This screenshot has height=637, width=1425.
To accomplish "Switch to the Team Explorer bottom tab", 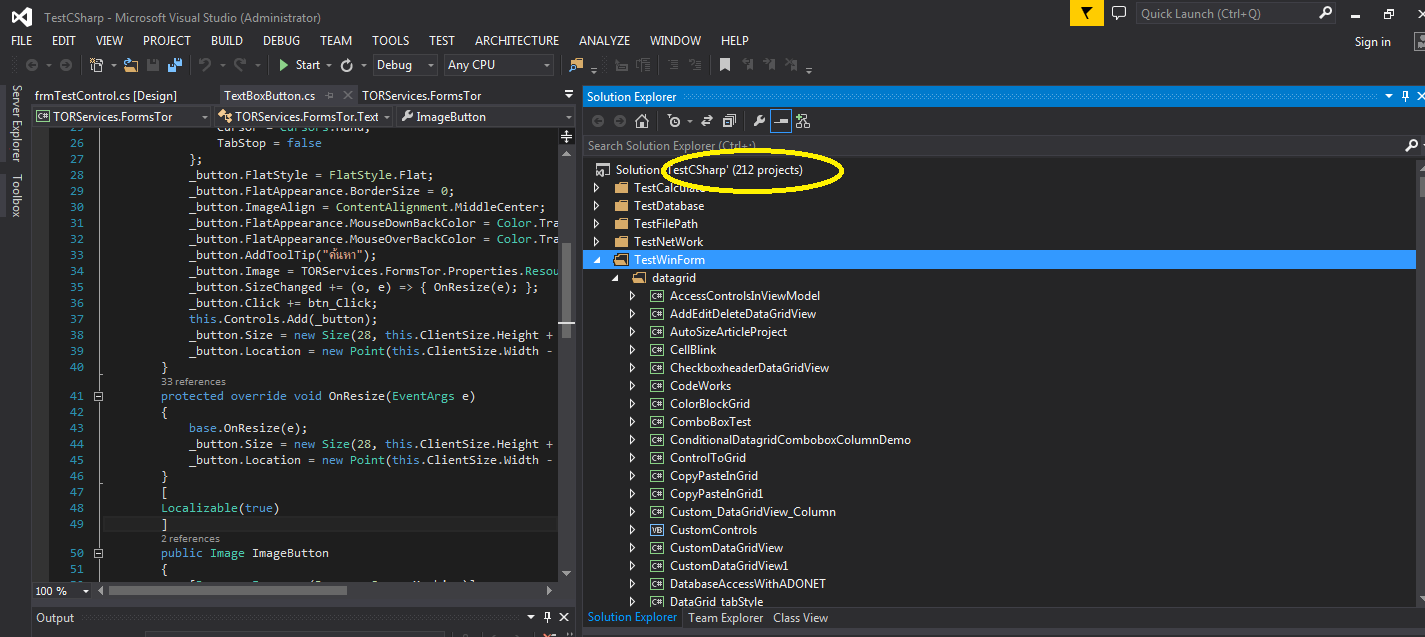I will click(x=726, y=618).
